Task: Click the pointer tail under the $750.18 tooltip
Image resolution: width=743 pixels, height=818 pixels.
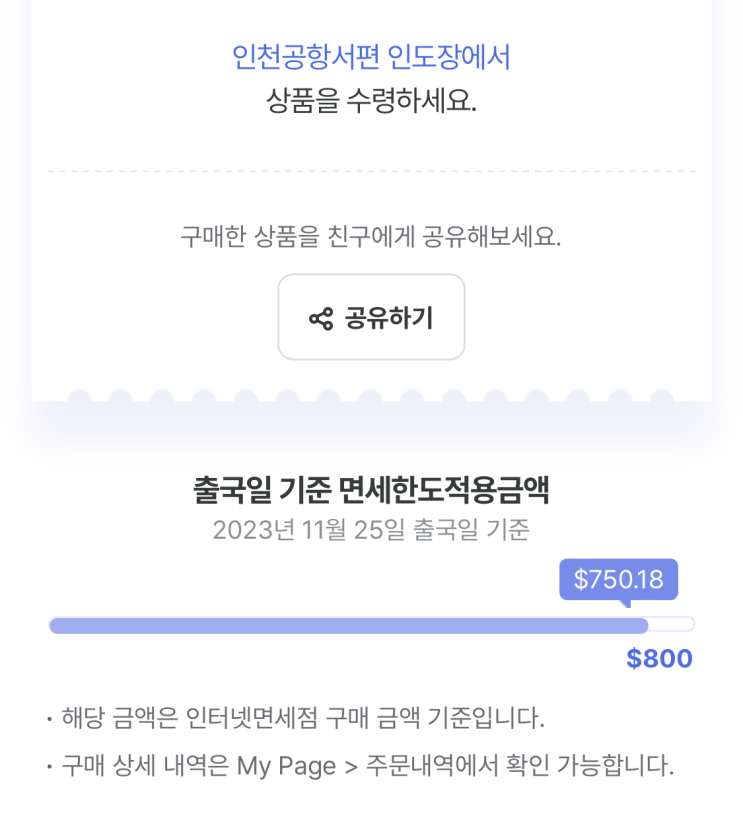Action: (626, 602)
